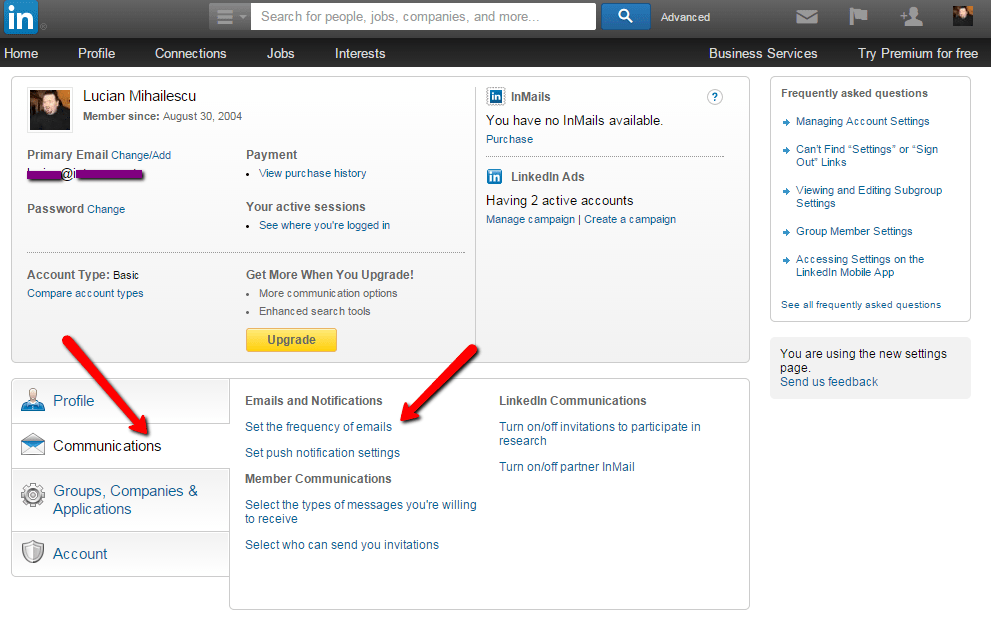Click the blue magnifier search button

click(x=625, y=16)
